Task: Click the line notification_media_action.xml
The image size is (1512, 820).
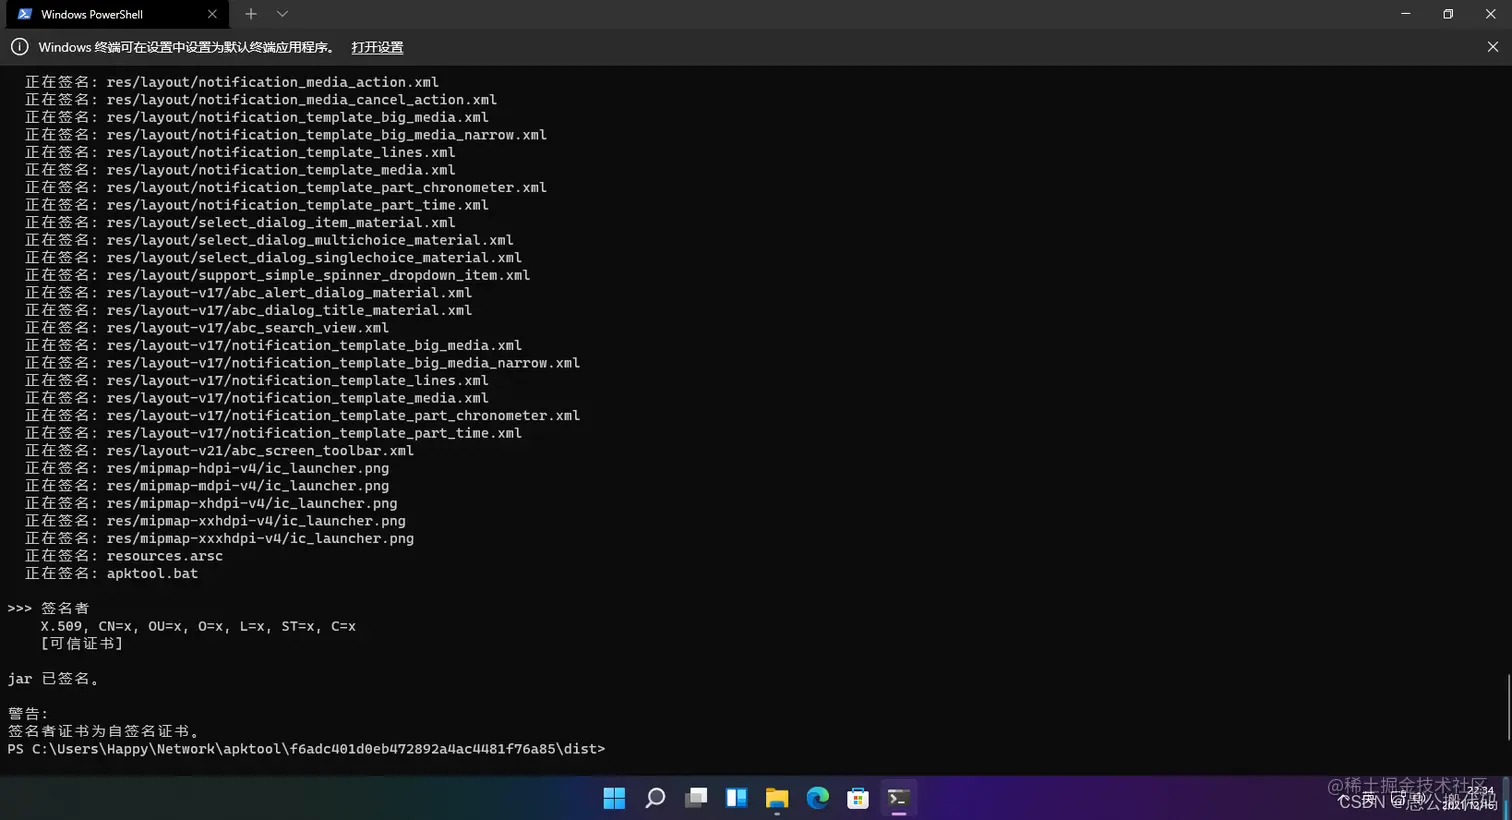Action: click(x=232, y=82)
